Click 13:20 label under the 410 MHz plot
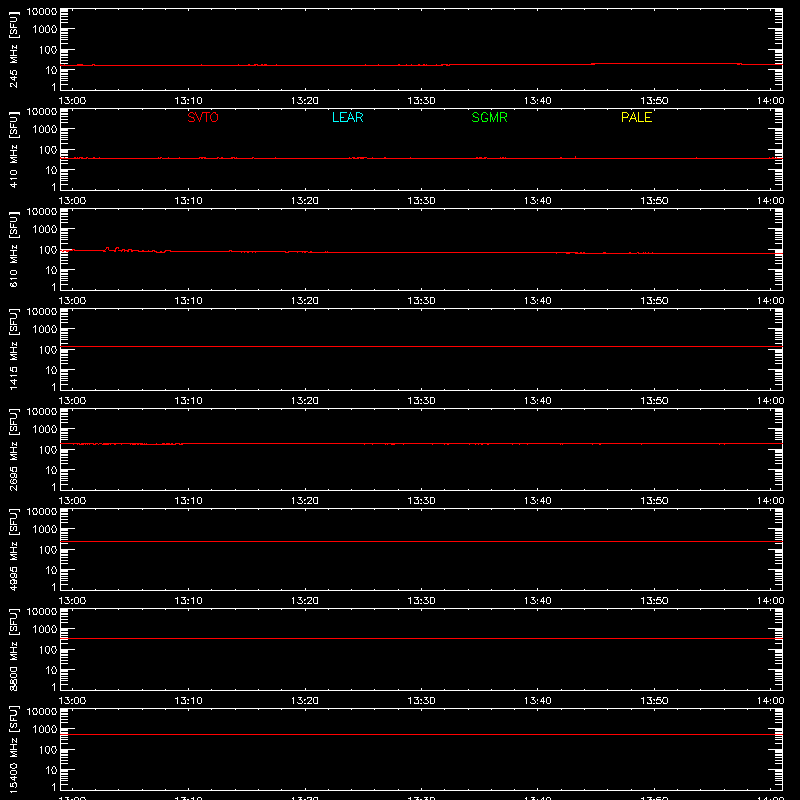Viewport: 800px width, 800px height. (x=305, y=201)
